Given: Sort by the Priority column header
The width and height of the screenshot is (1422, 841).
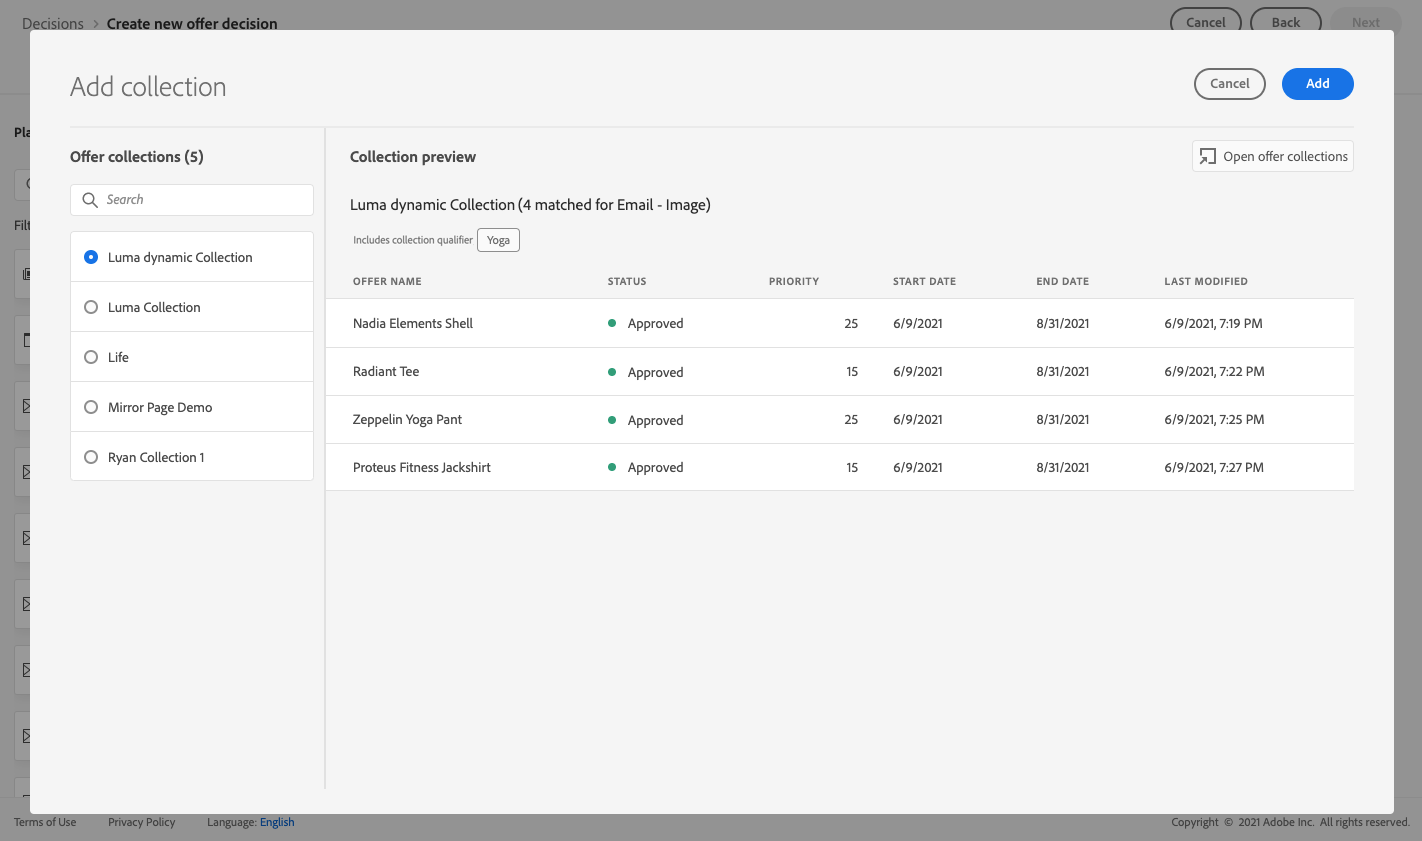Looking at the screenshot, I should click(x=794, y=282).
